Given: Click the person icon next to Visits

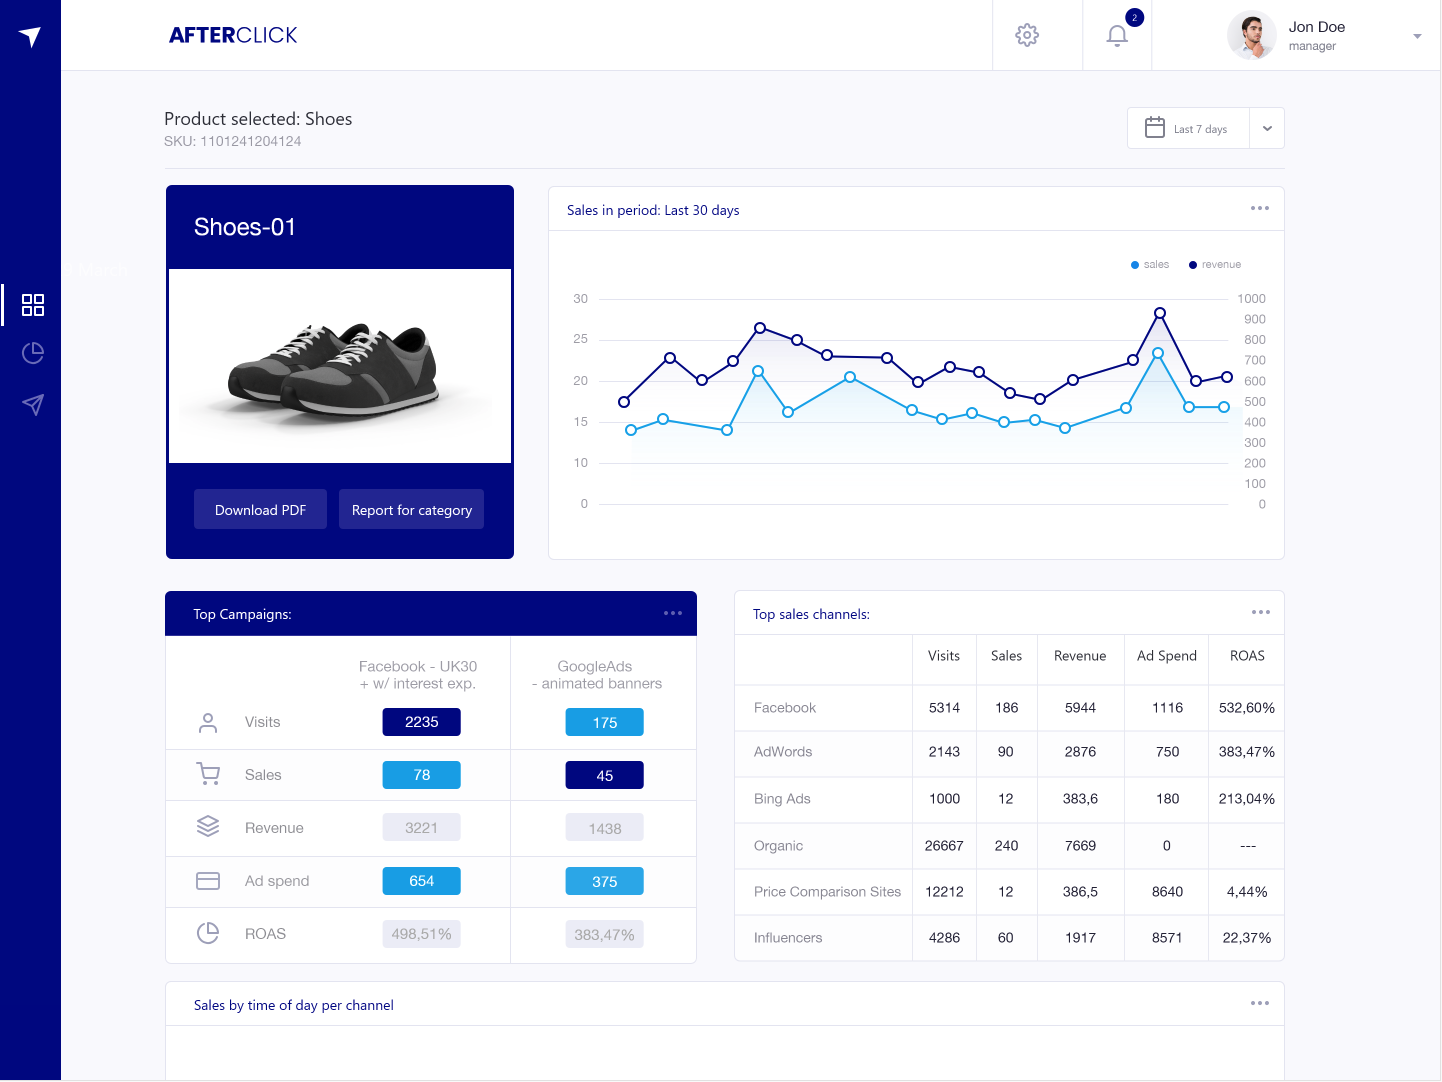Looking at the screenshot, I should pos(208,721).
